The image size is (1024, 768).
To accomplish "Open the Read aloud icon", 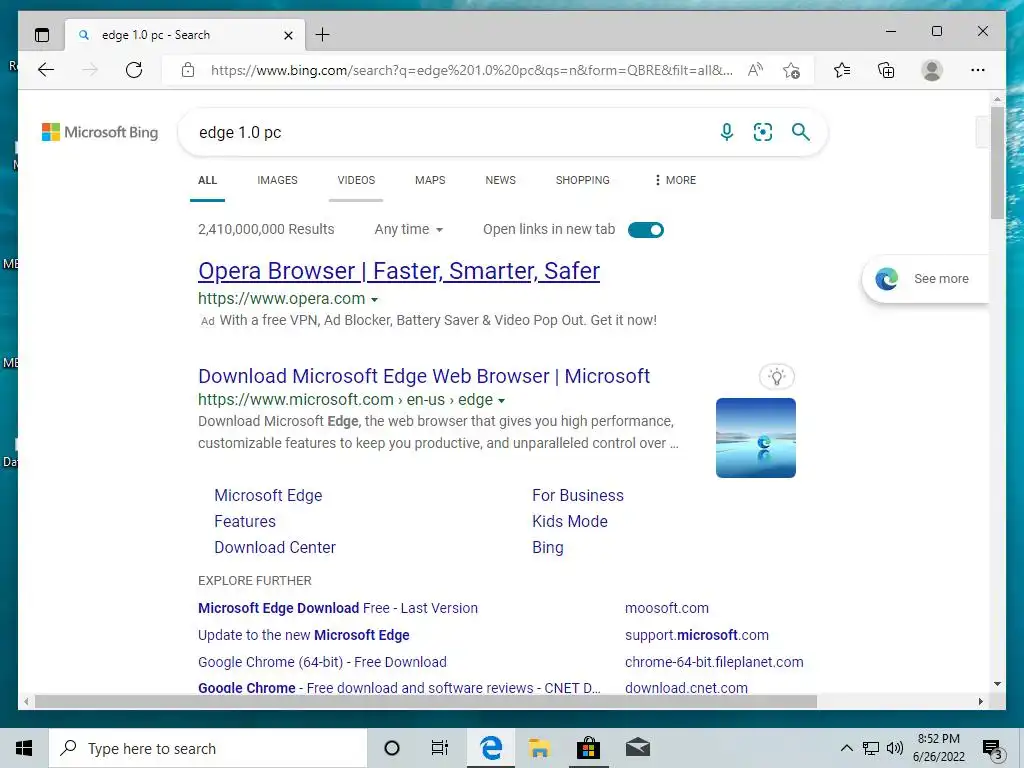I will pyautogui.click(x=756, y=70).
